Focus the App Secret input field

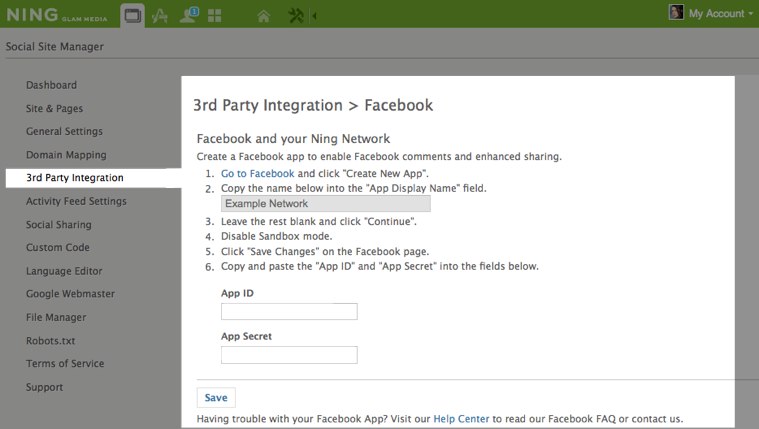pyautogui.click(x=289, y=355)
